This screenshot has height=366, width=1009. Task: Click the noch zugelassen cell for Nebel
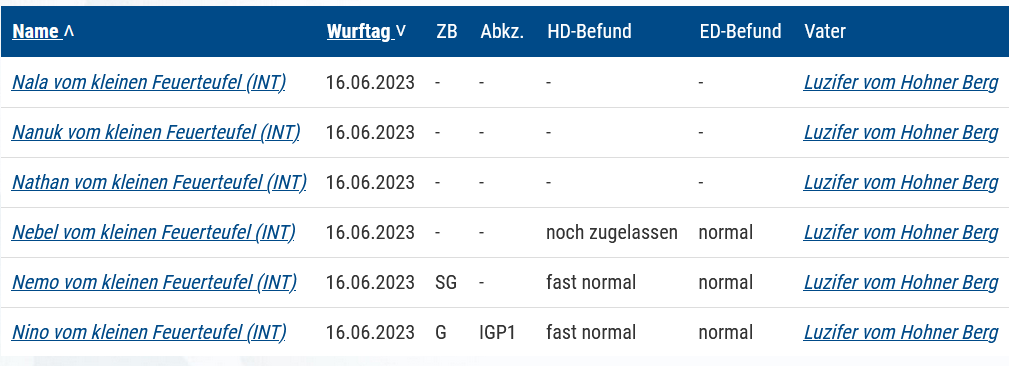pyautogui.click(x=612, y=232)
